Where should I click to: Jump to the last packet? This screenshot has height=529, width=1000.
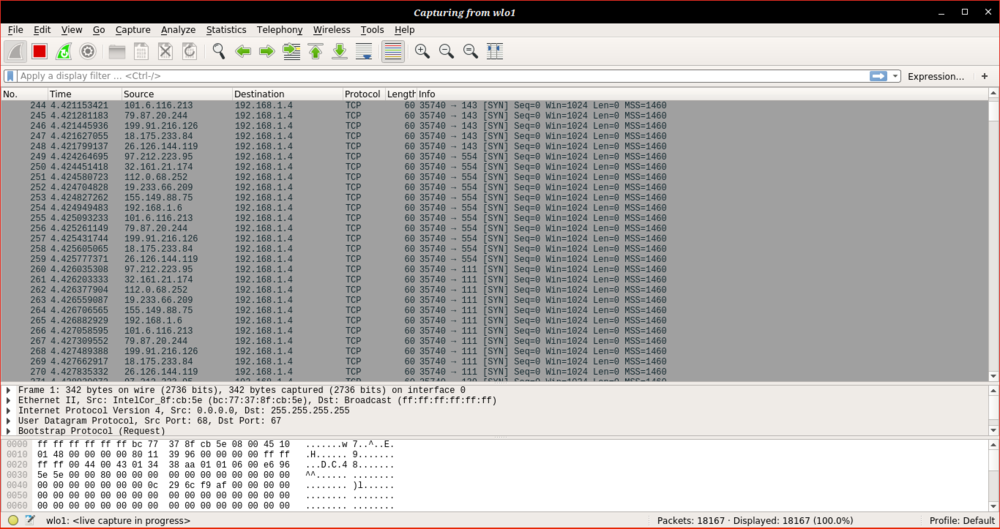point(340,51)
